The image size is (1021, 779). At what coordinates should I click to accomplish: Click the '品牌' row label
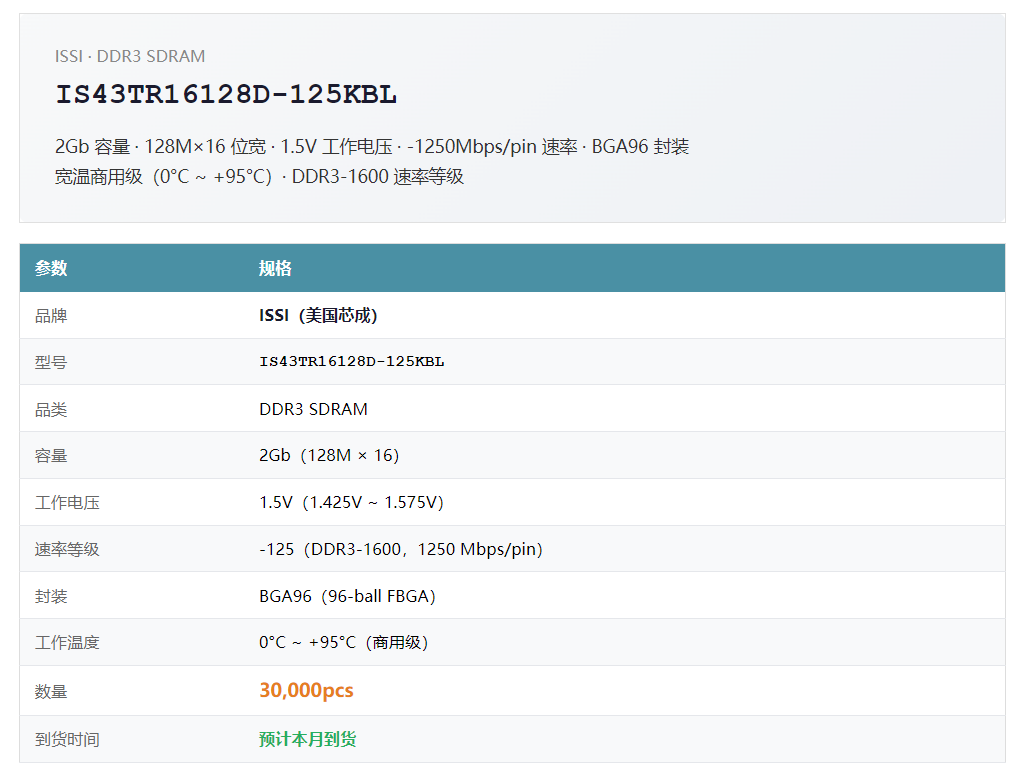pyautogui.click(x=51, y=316)
